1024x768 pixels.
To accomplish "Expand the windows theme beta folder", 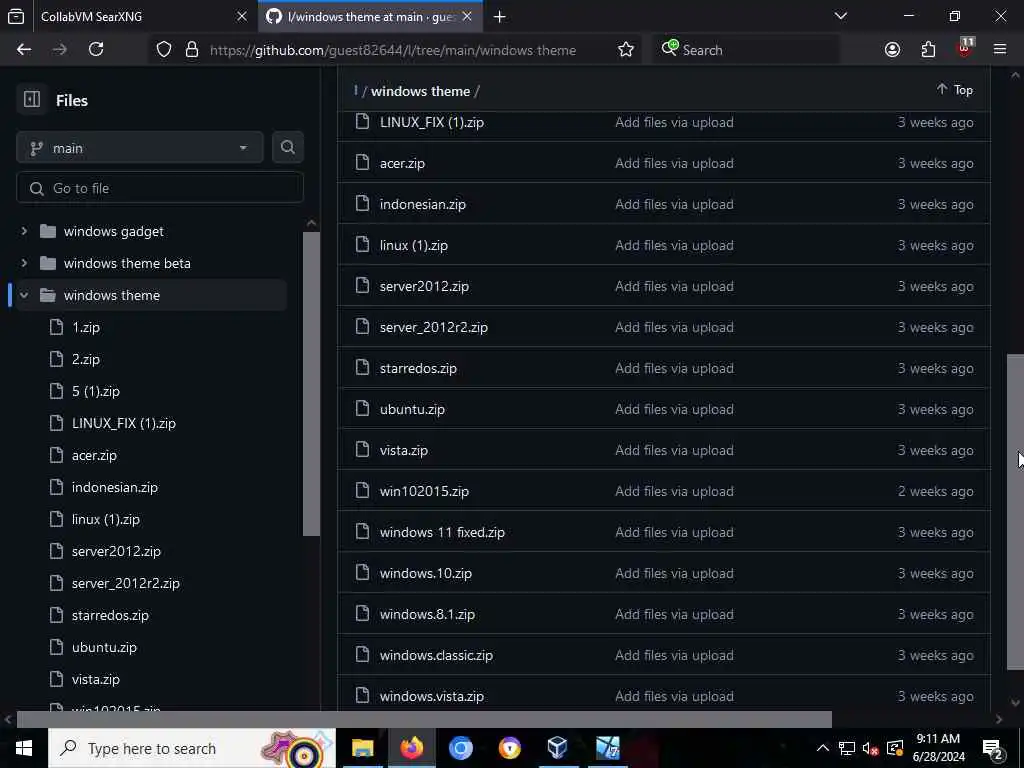I will [24, 263].
